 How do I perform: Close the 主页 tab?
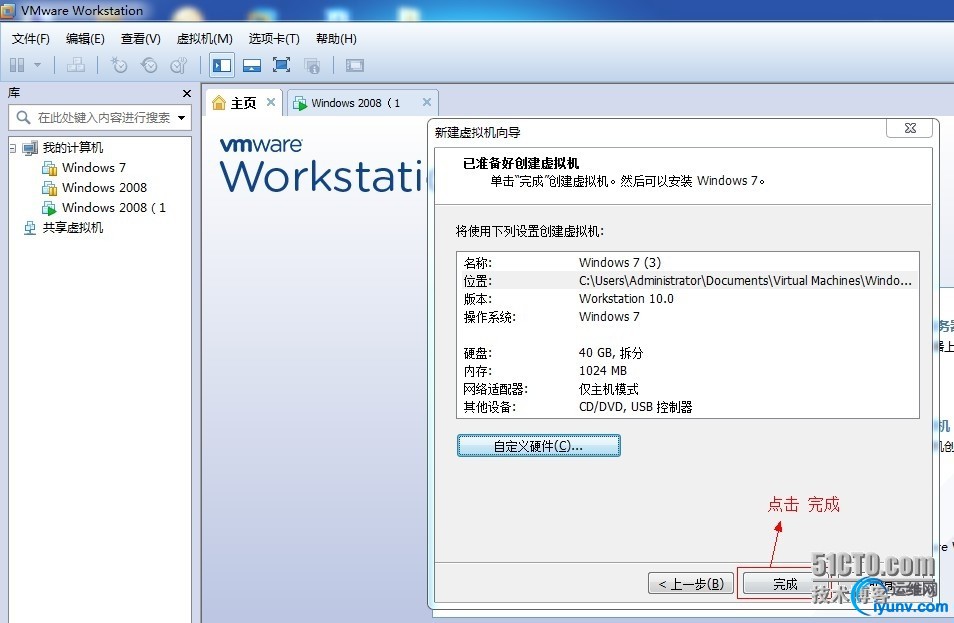point(271,102)
